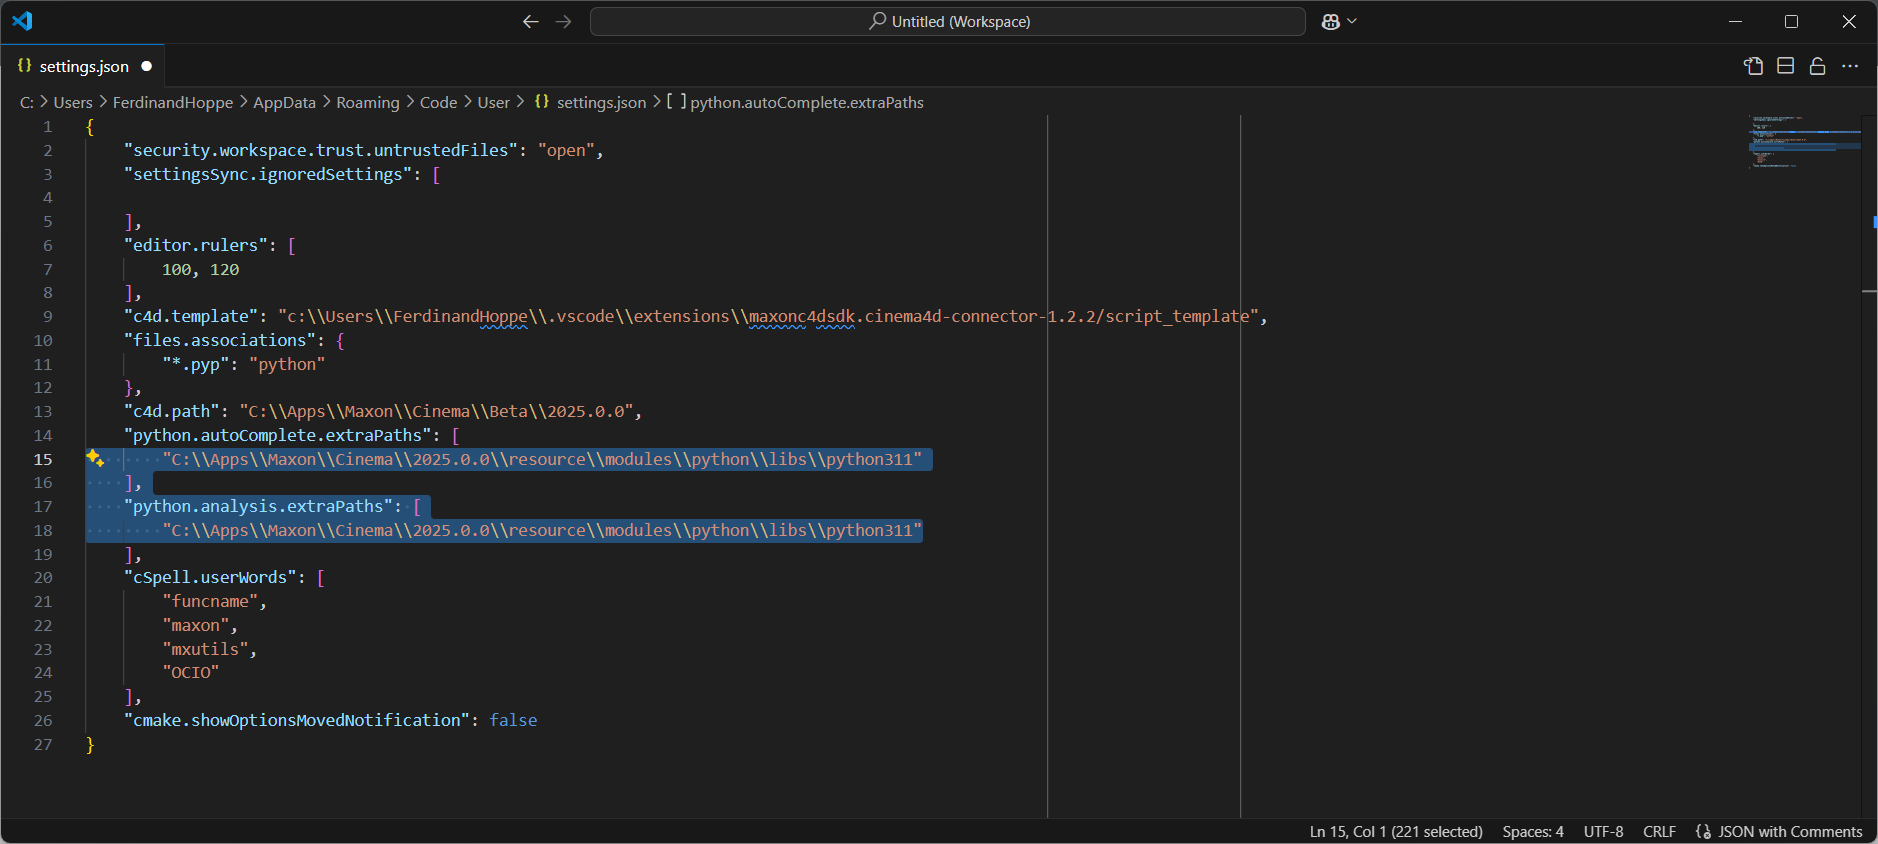Click the vertical editor scrollbar

(1869, 466)
